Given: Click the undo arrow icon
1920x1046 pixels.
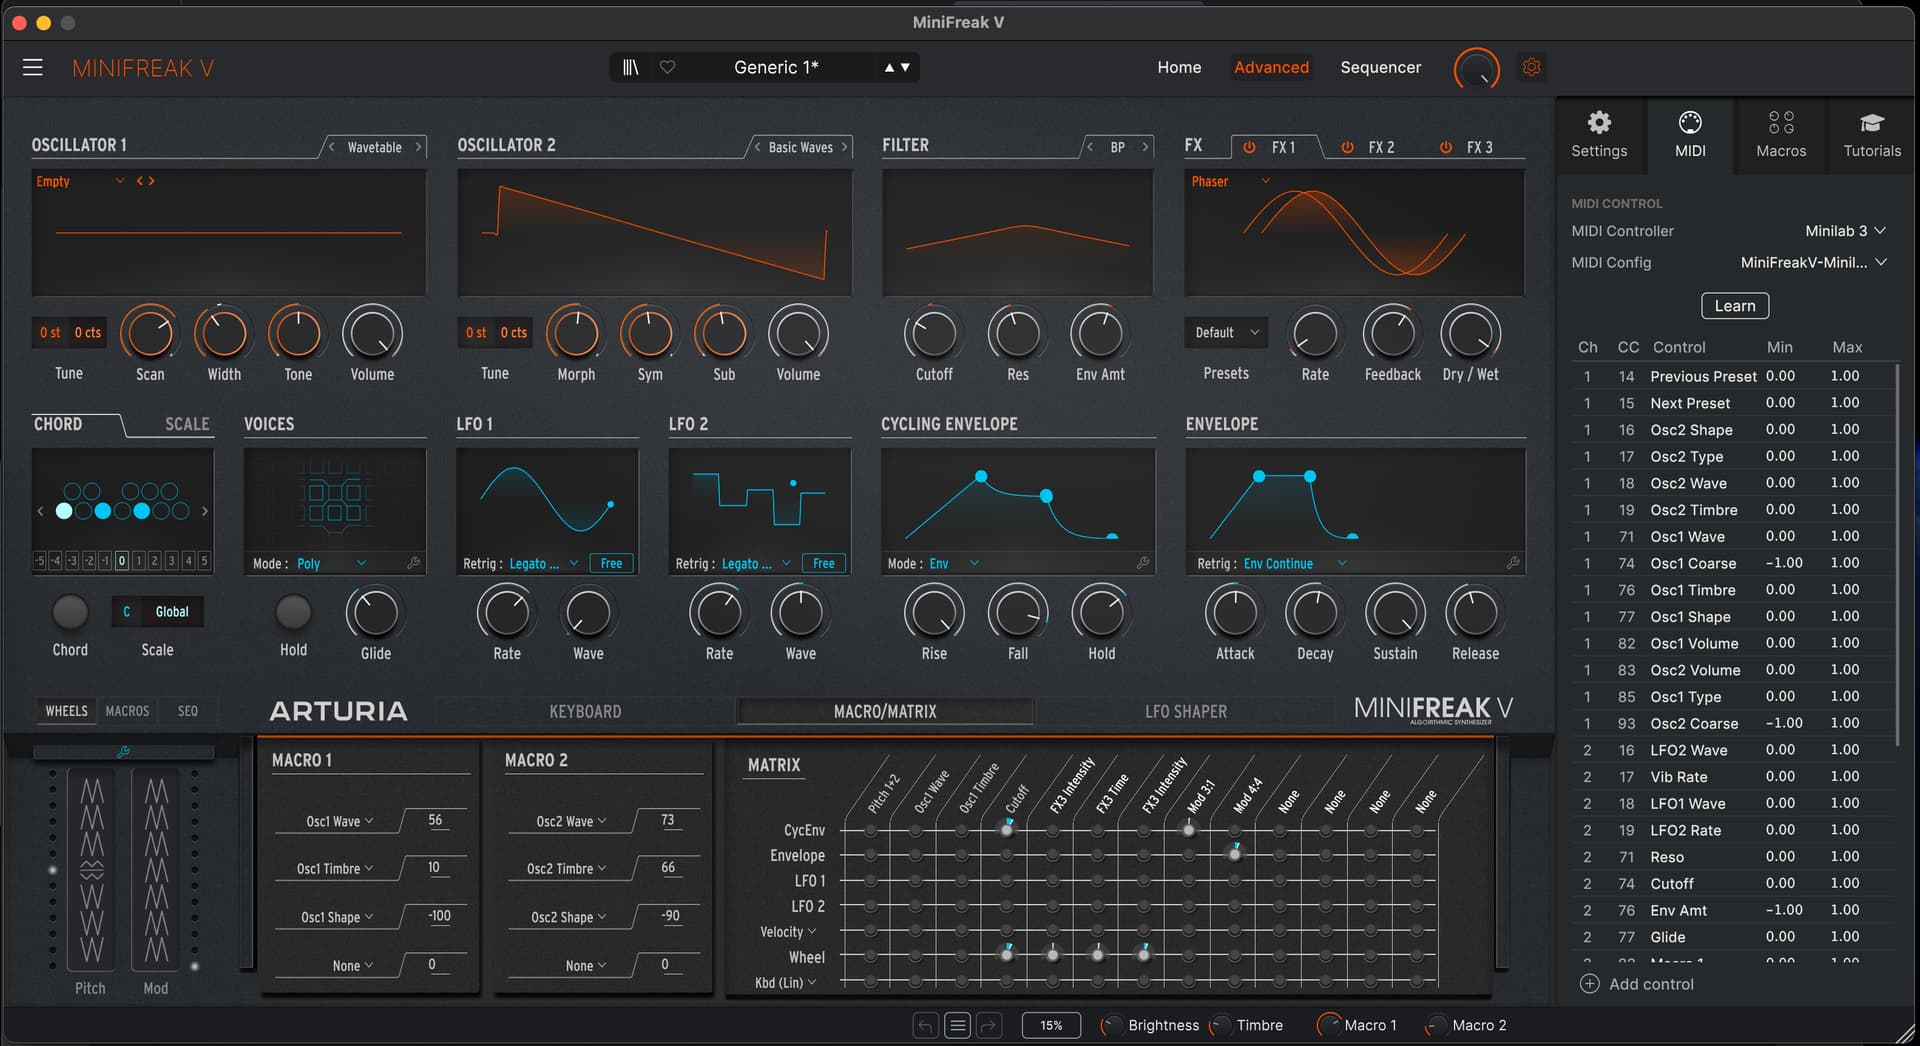Looking at the screenshot, I should (926, 1025).
